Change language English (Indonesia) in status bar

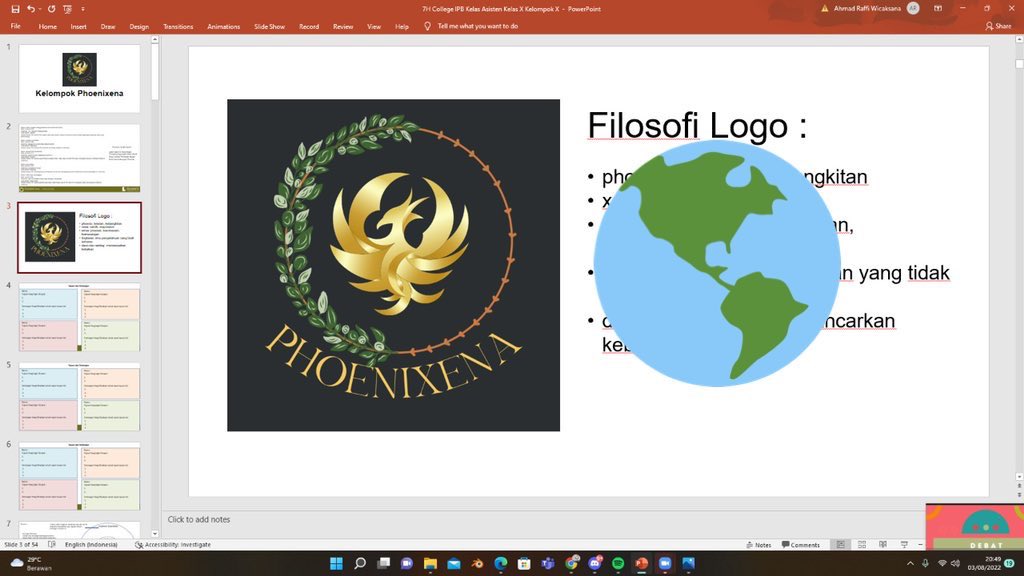pyautogui.click(x=91, y=544)
